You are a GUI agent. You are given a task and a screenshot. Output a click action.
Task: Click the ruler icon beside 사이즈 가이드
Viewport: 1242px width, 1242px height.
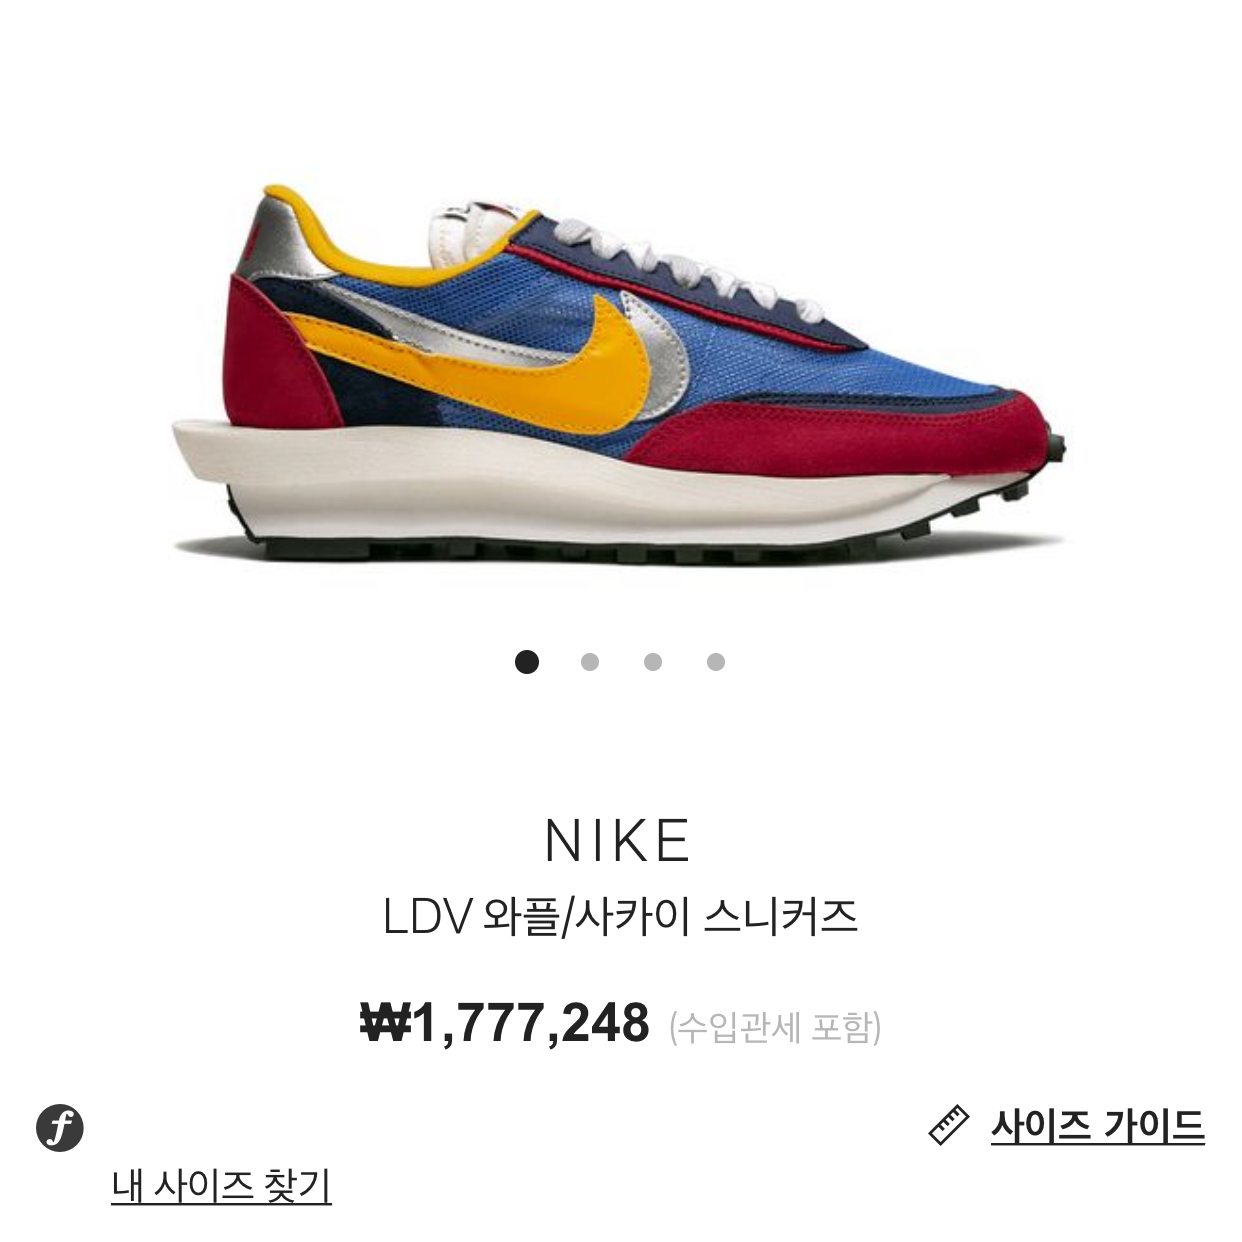point(948,1125)
